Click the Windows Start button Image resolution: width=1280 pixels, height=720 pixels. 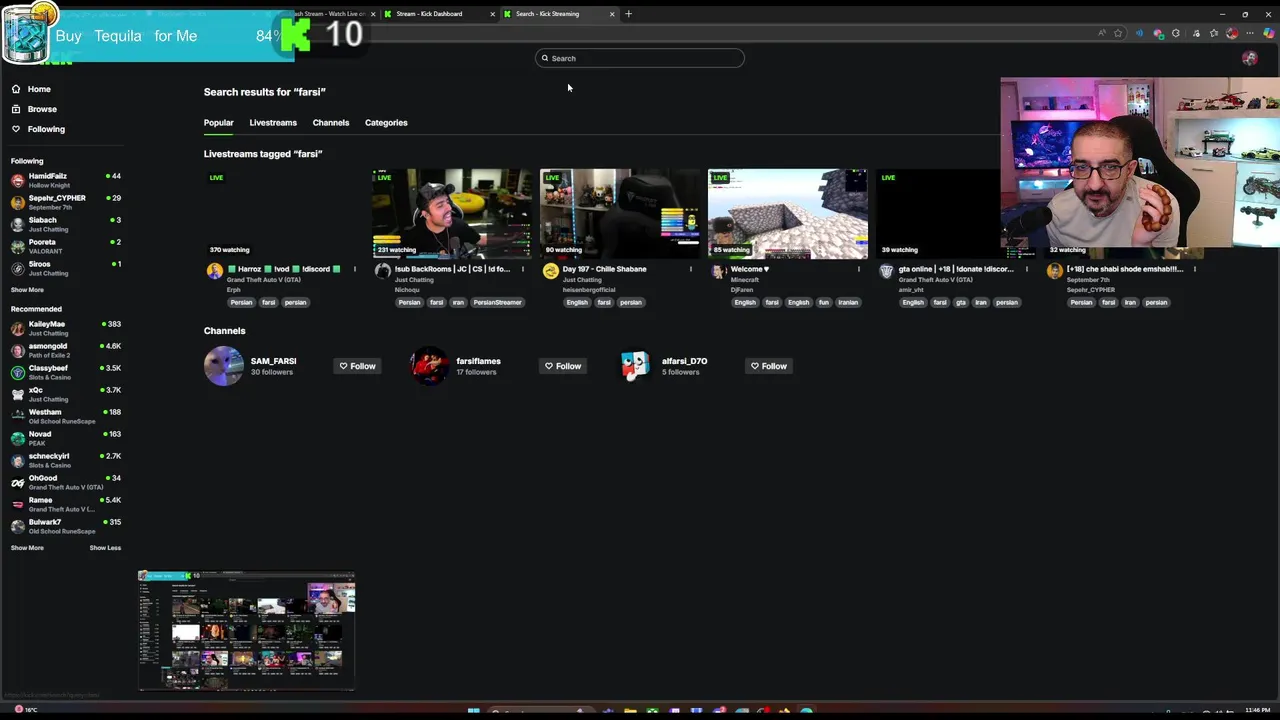[x=474, y=712]
